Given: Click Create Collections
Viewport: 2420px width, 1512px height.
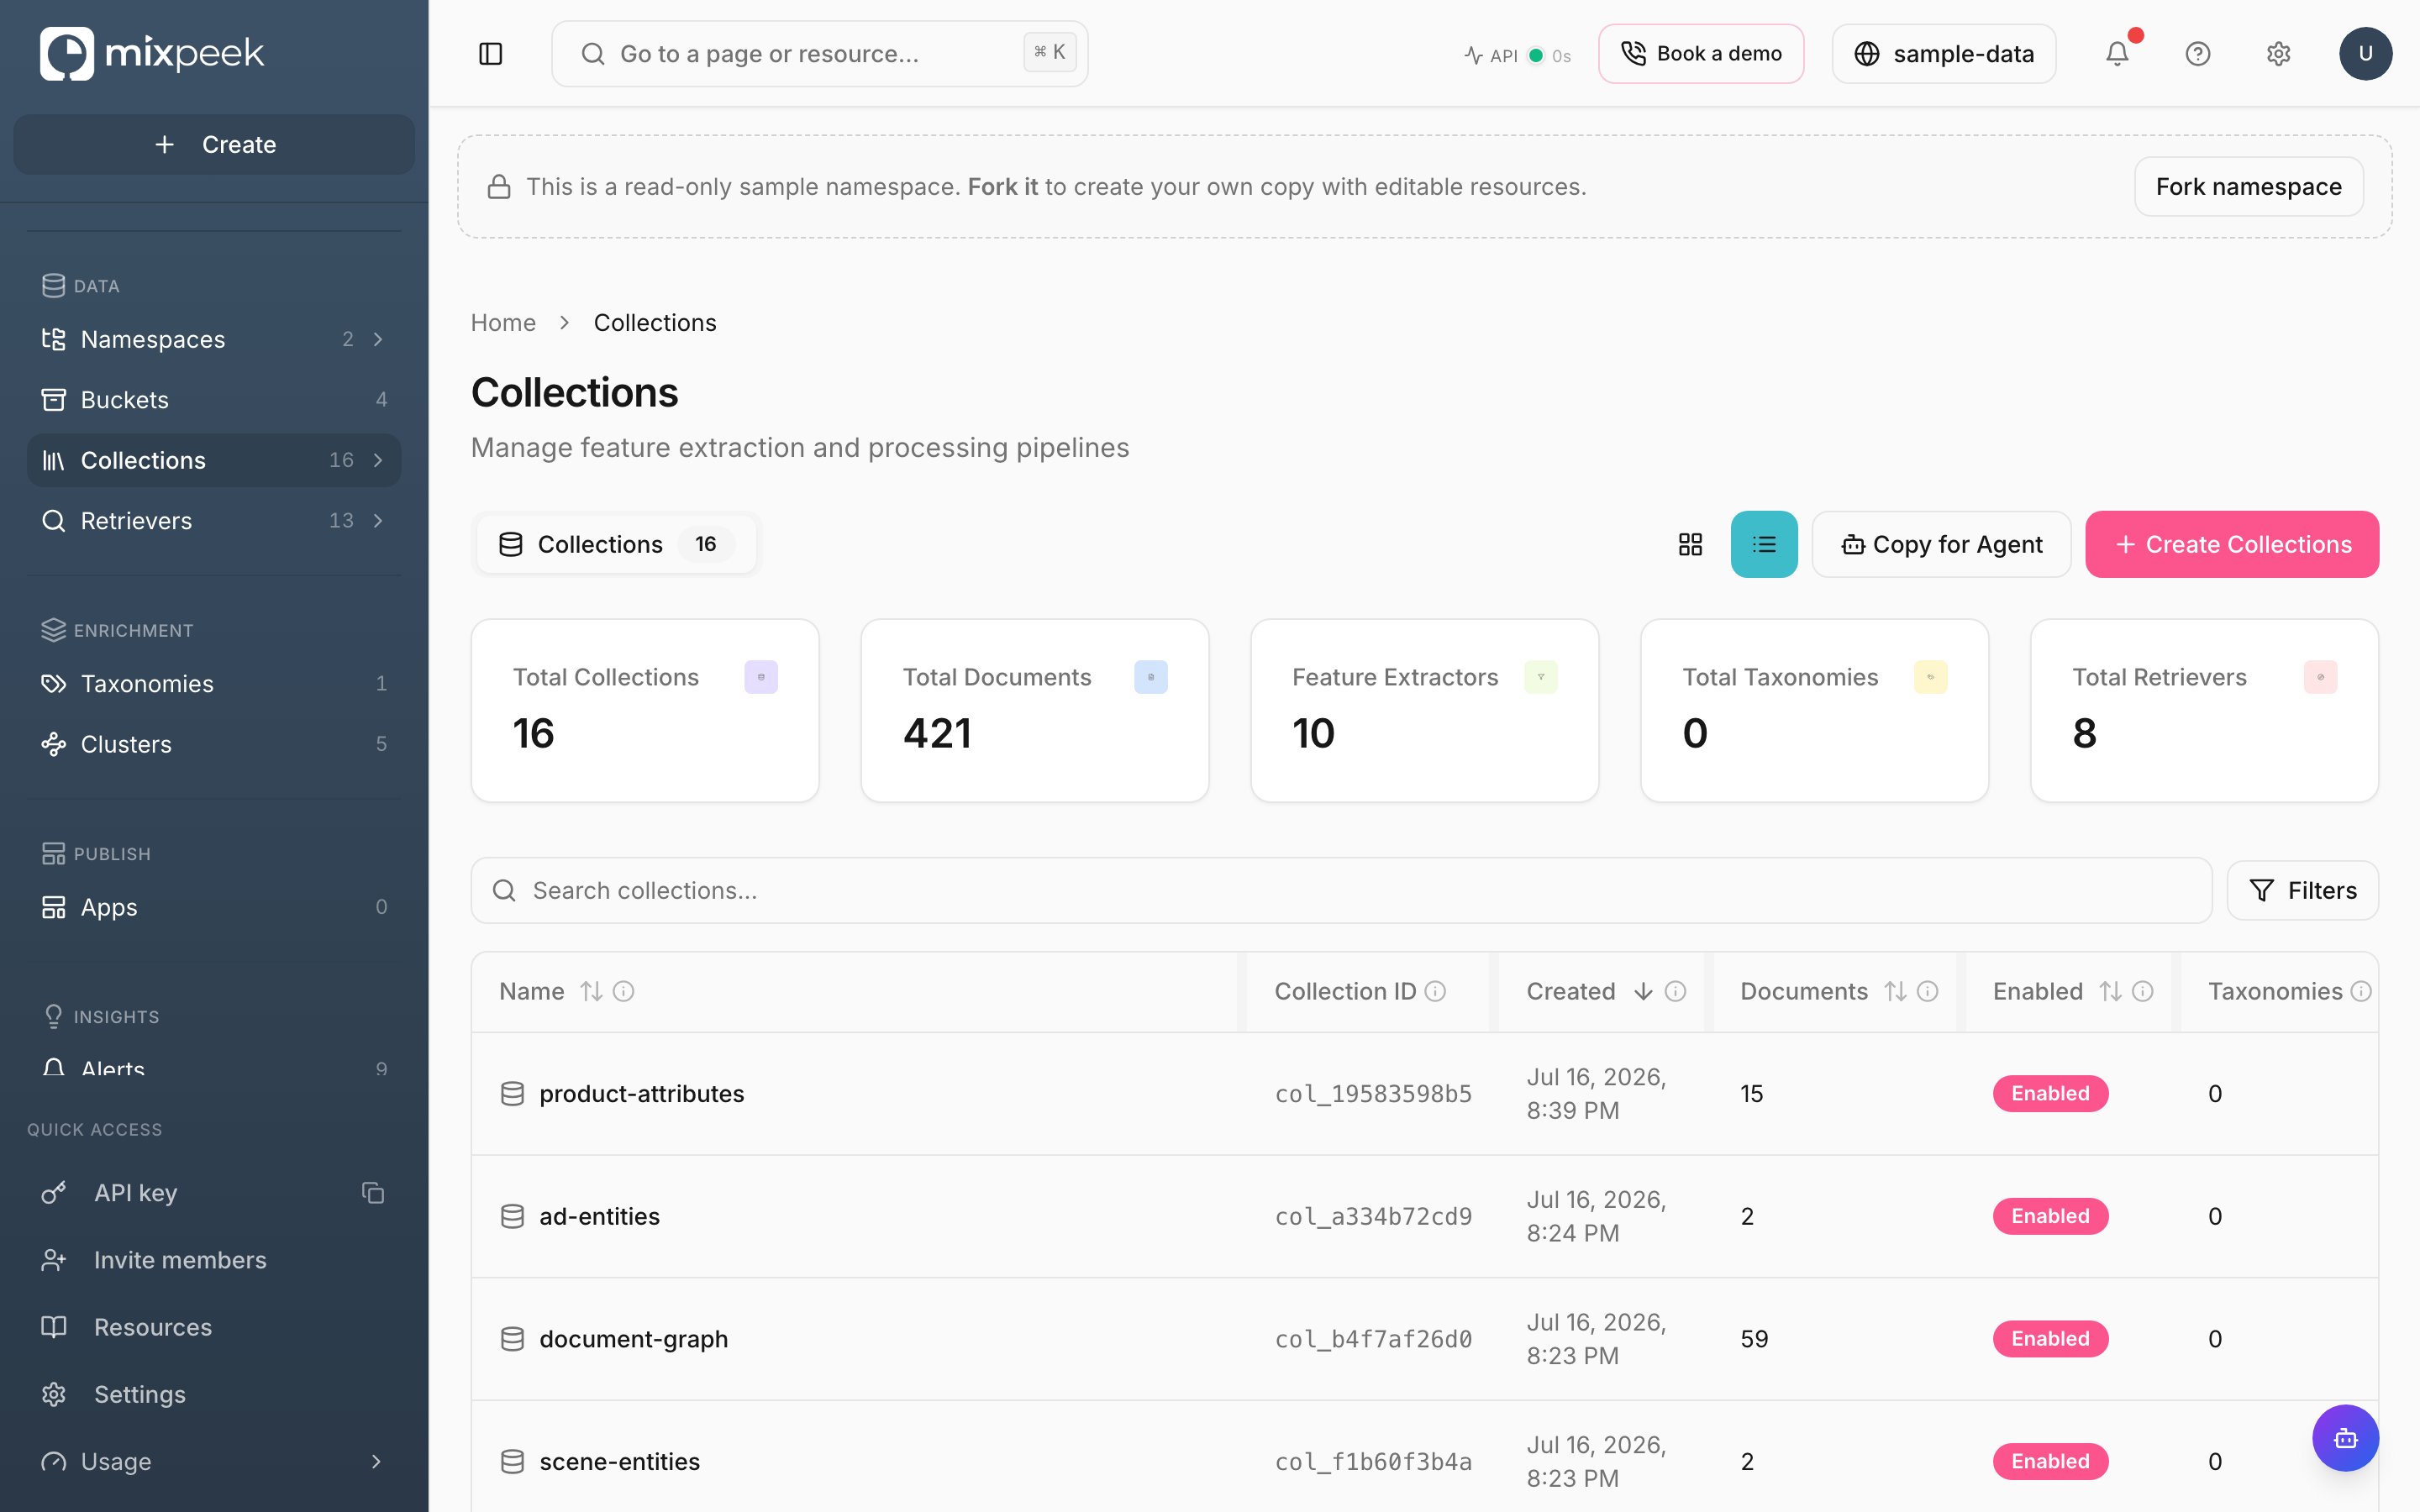Looking at the screenshot, I should 2232,544.
